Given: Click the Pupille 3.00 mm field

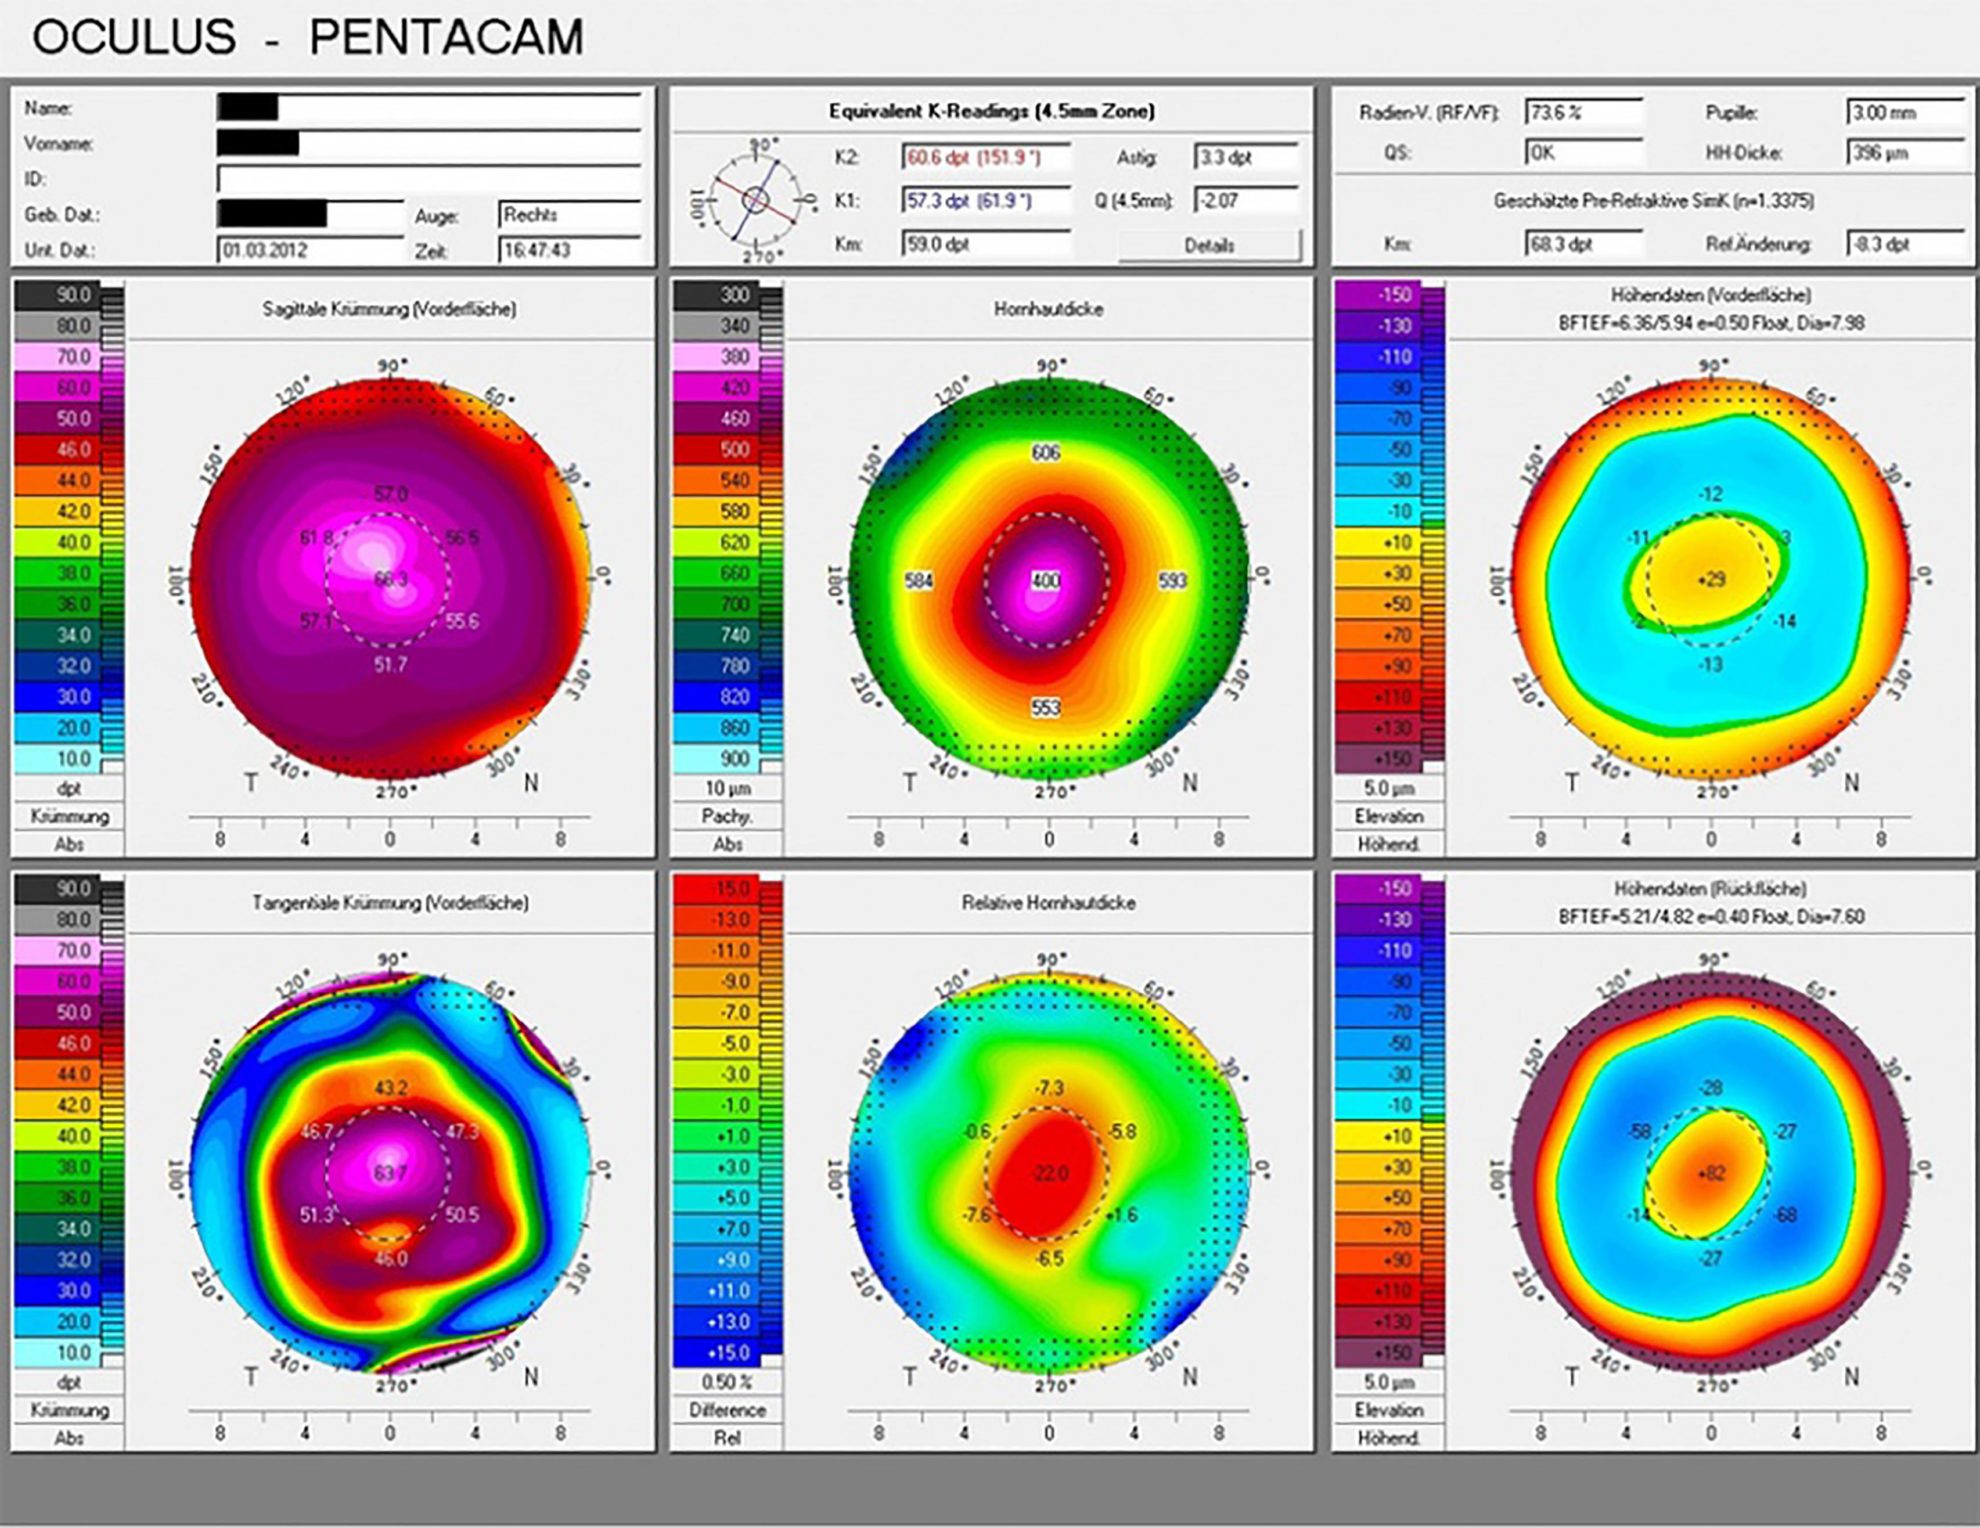Looking at the screenshot, I should (1904, 112).
